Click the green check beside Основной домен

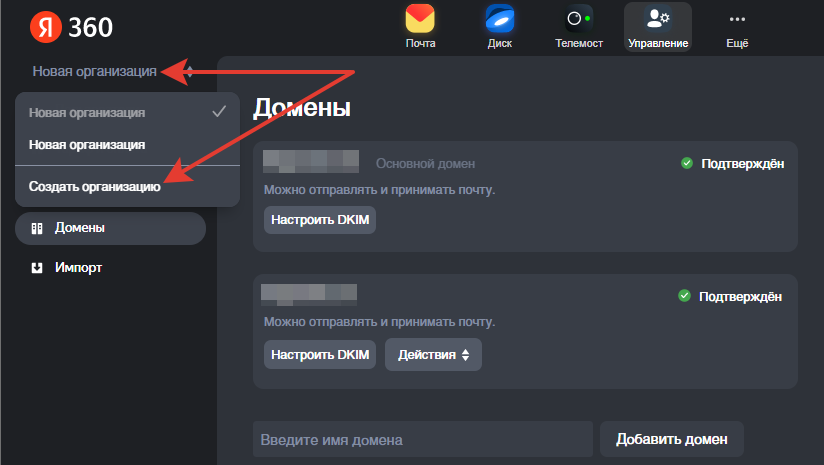coord(686,163)
